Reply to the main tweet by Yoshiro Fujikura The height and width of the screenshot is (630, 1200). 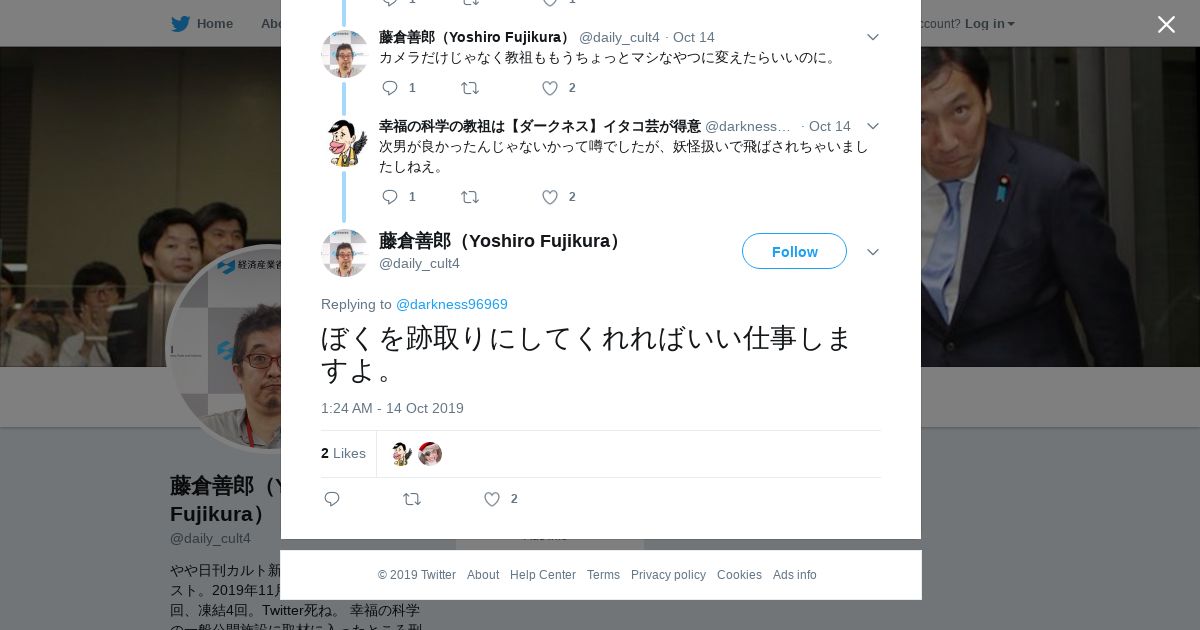pyautogui.click(x=332, y=499)
